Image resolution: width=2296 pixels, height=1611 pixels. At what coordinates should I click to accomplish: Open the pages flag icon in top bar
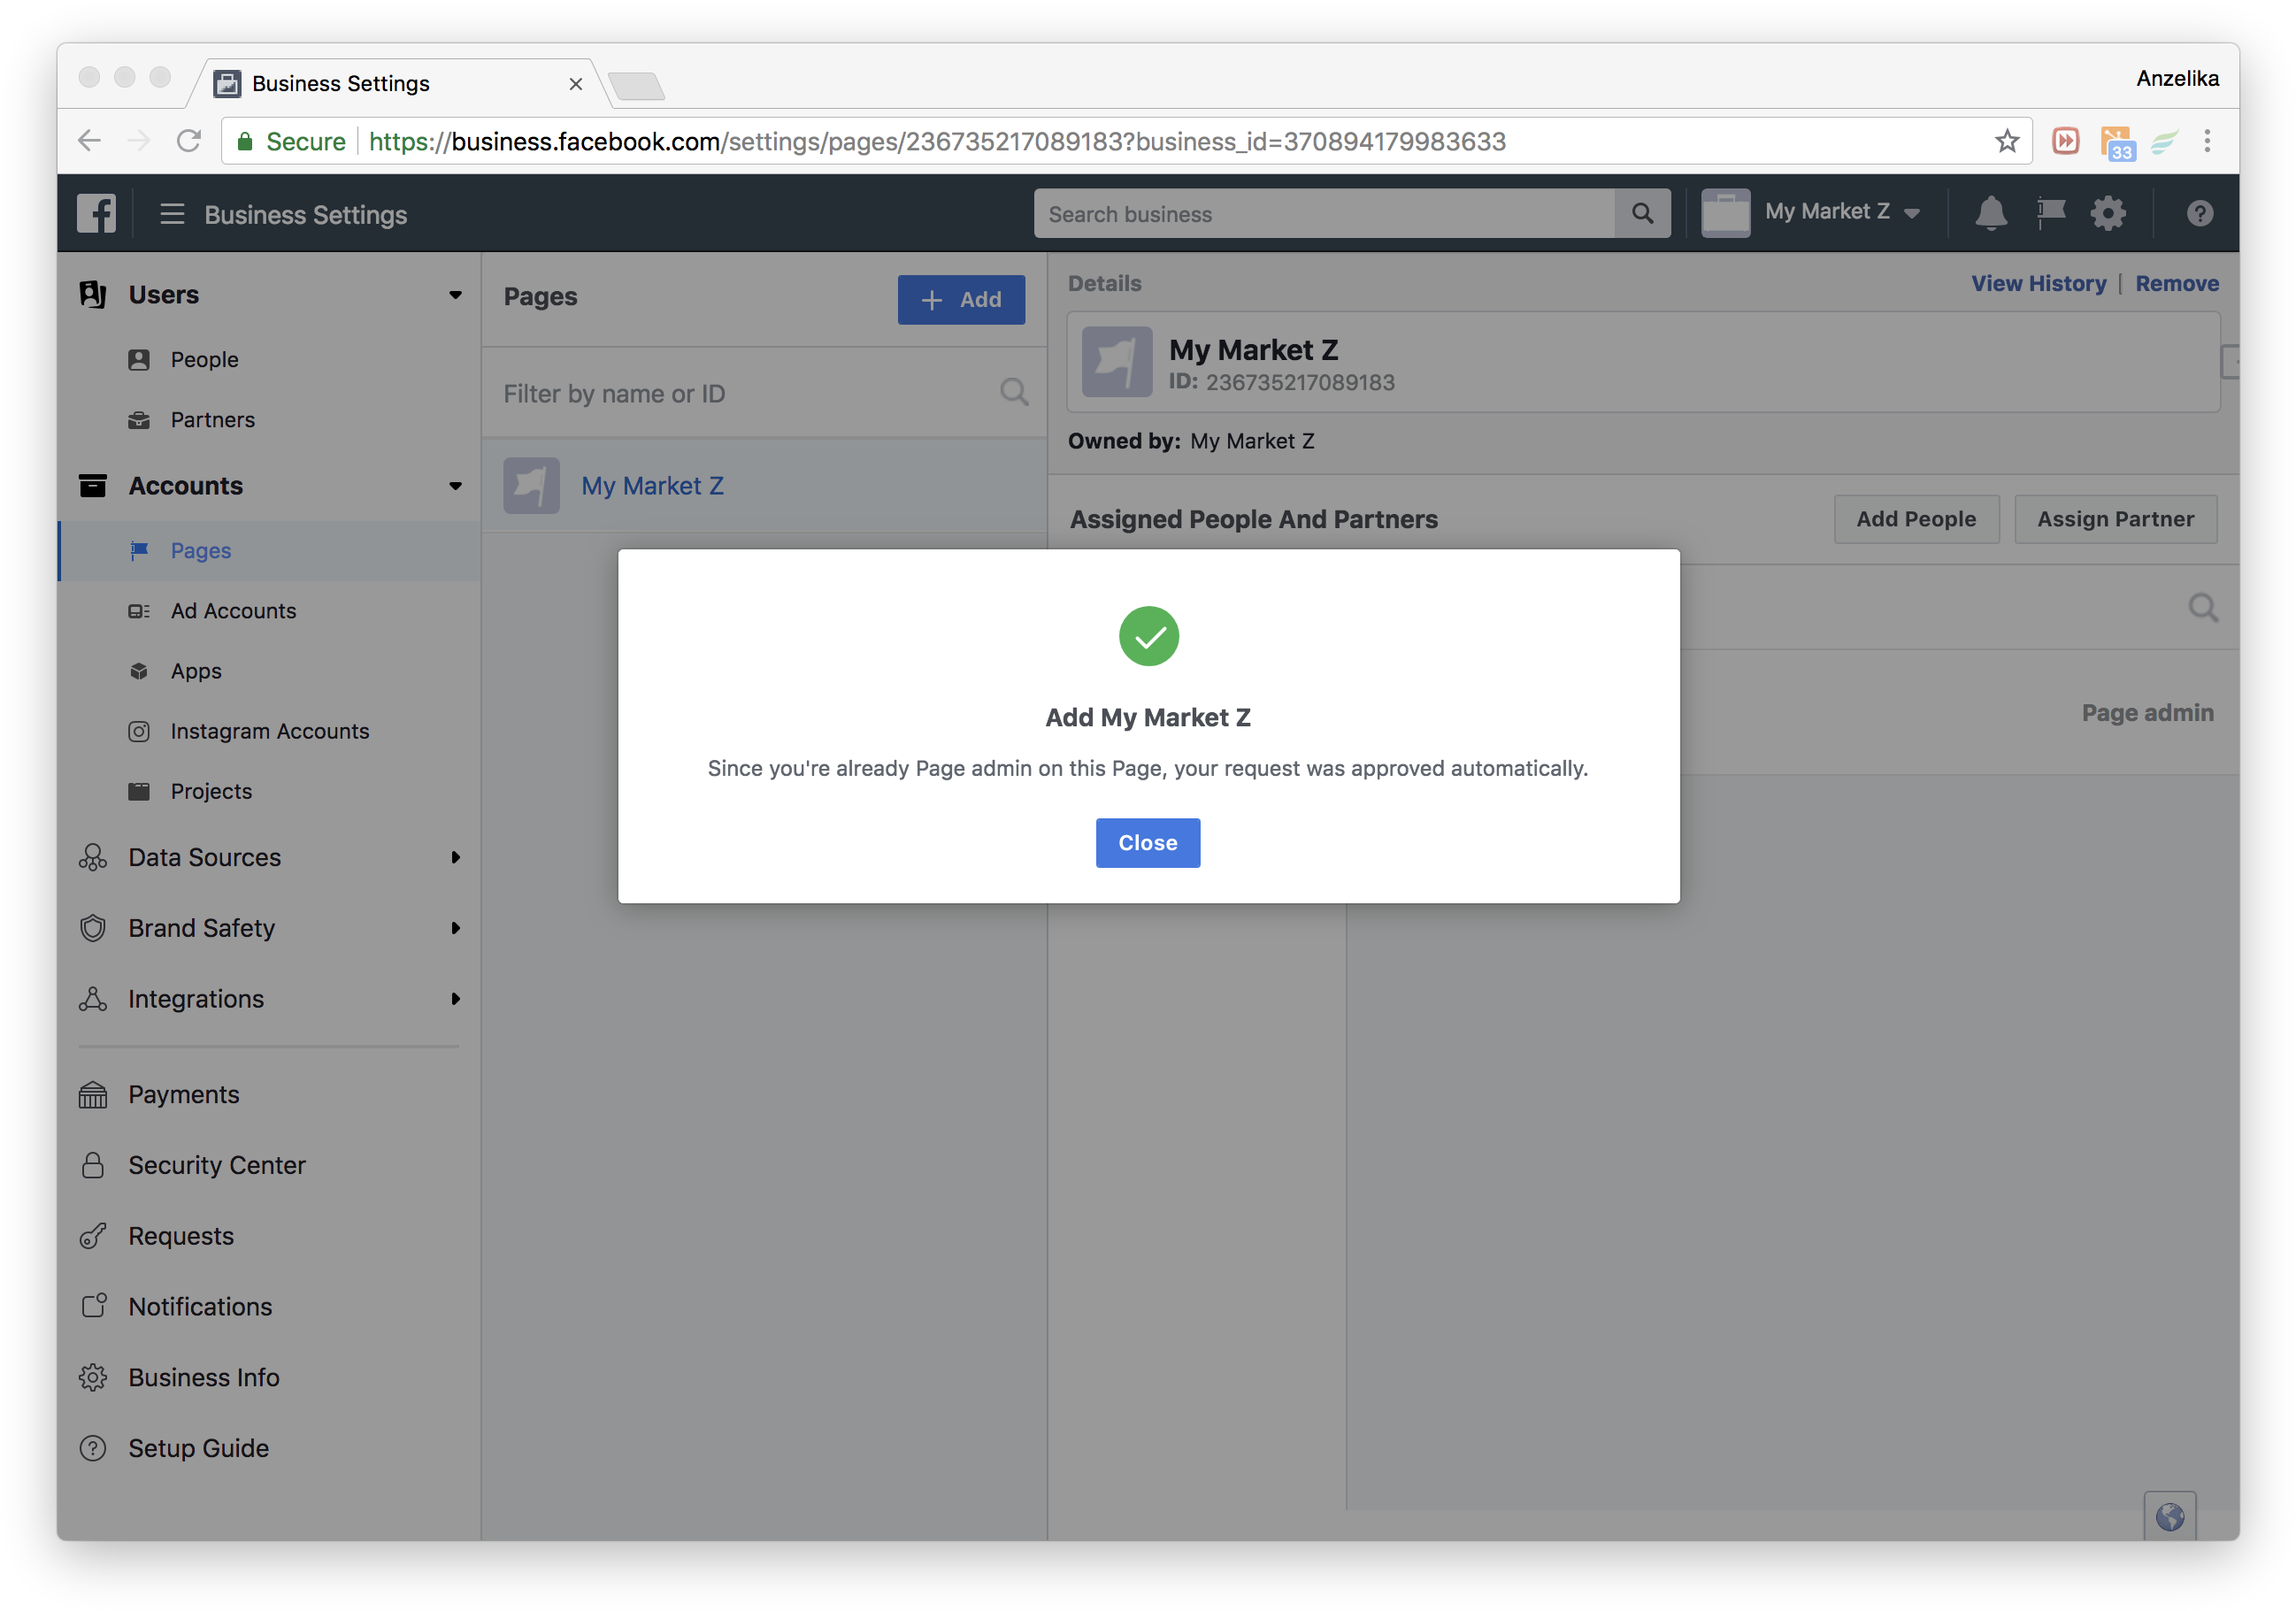[2051, 213]
